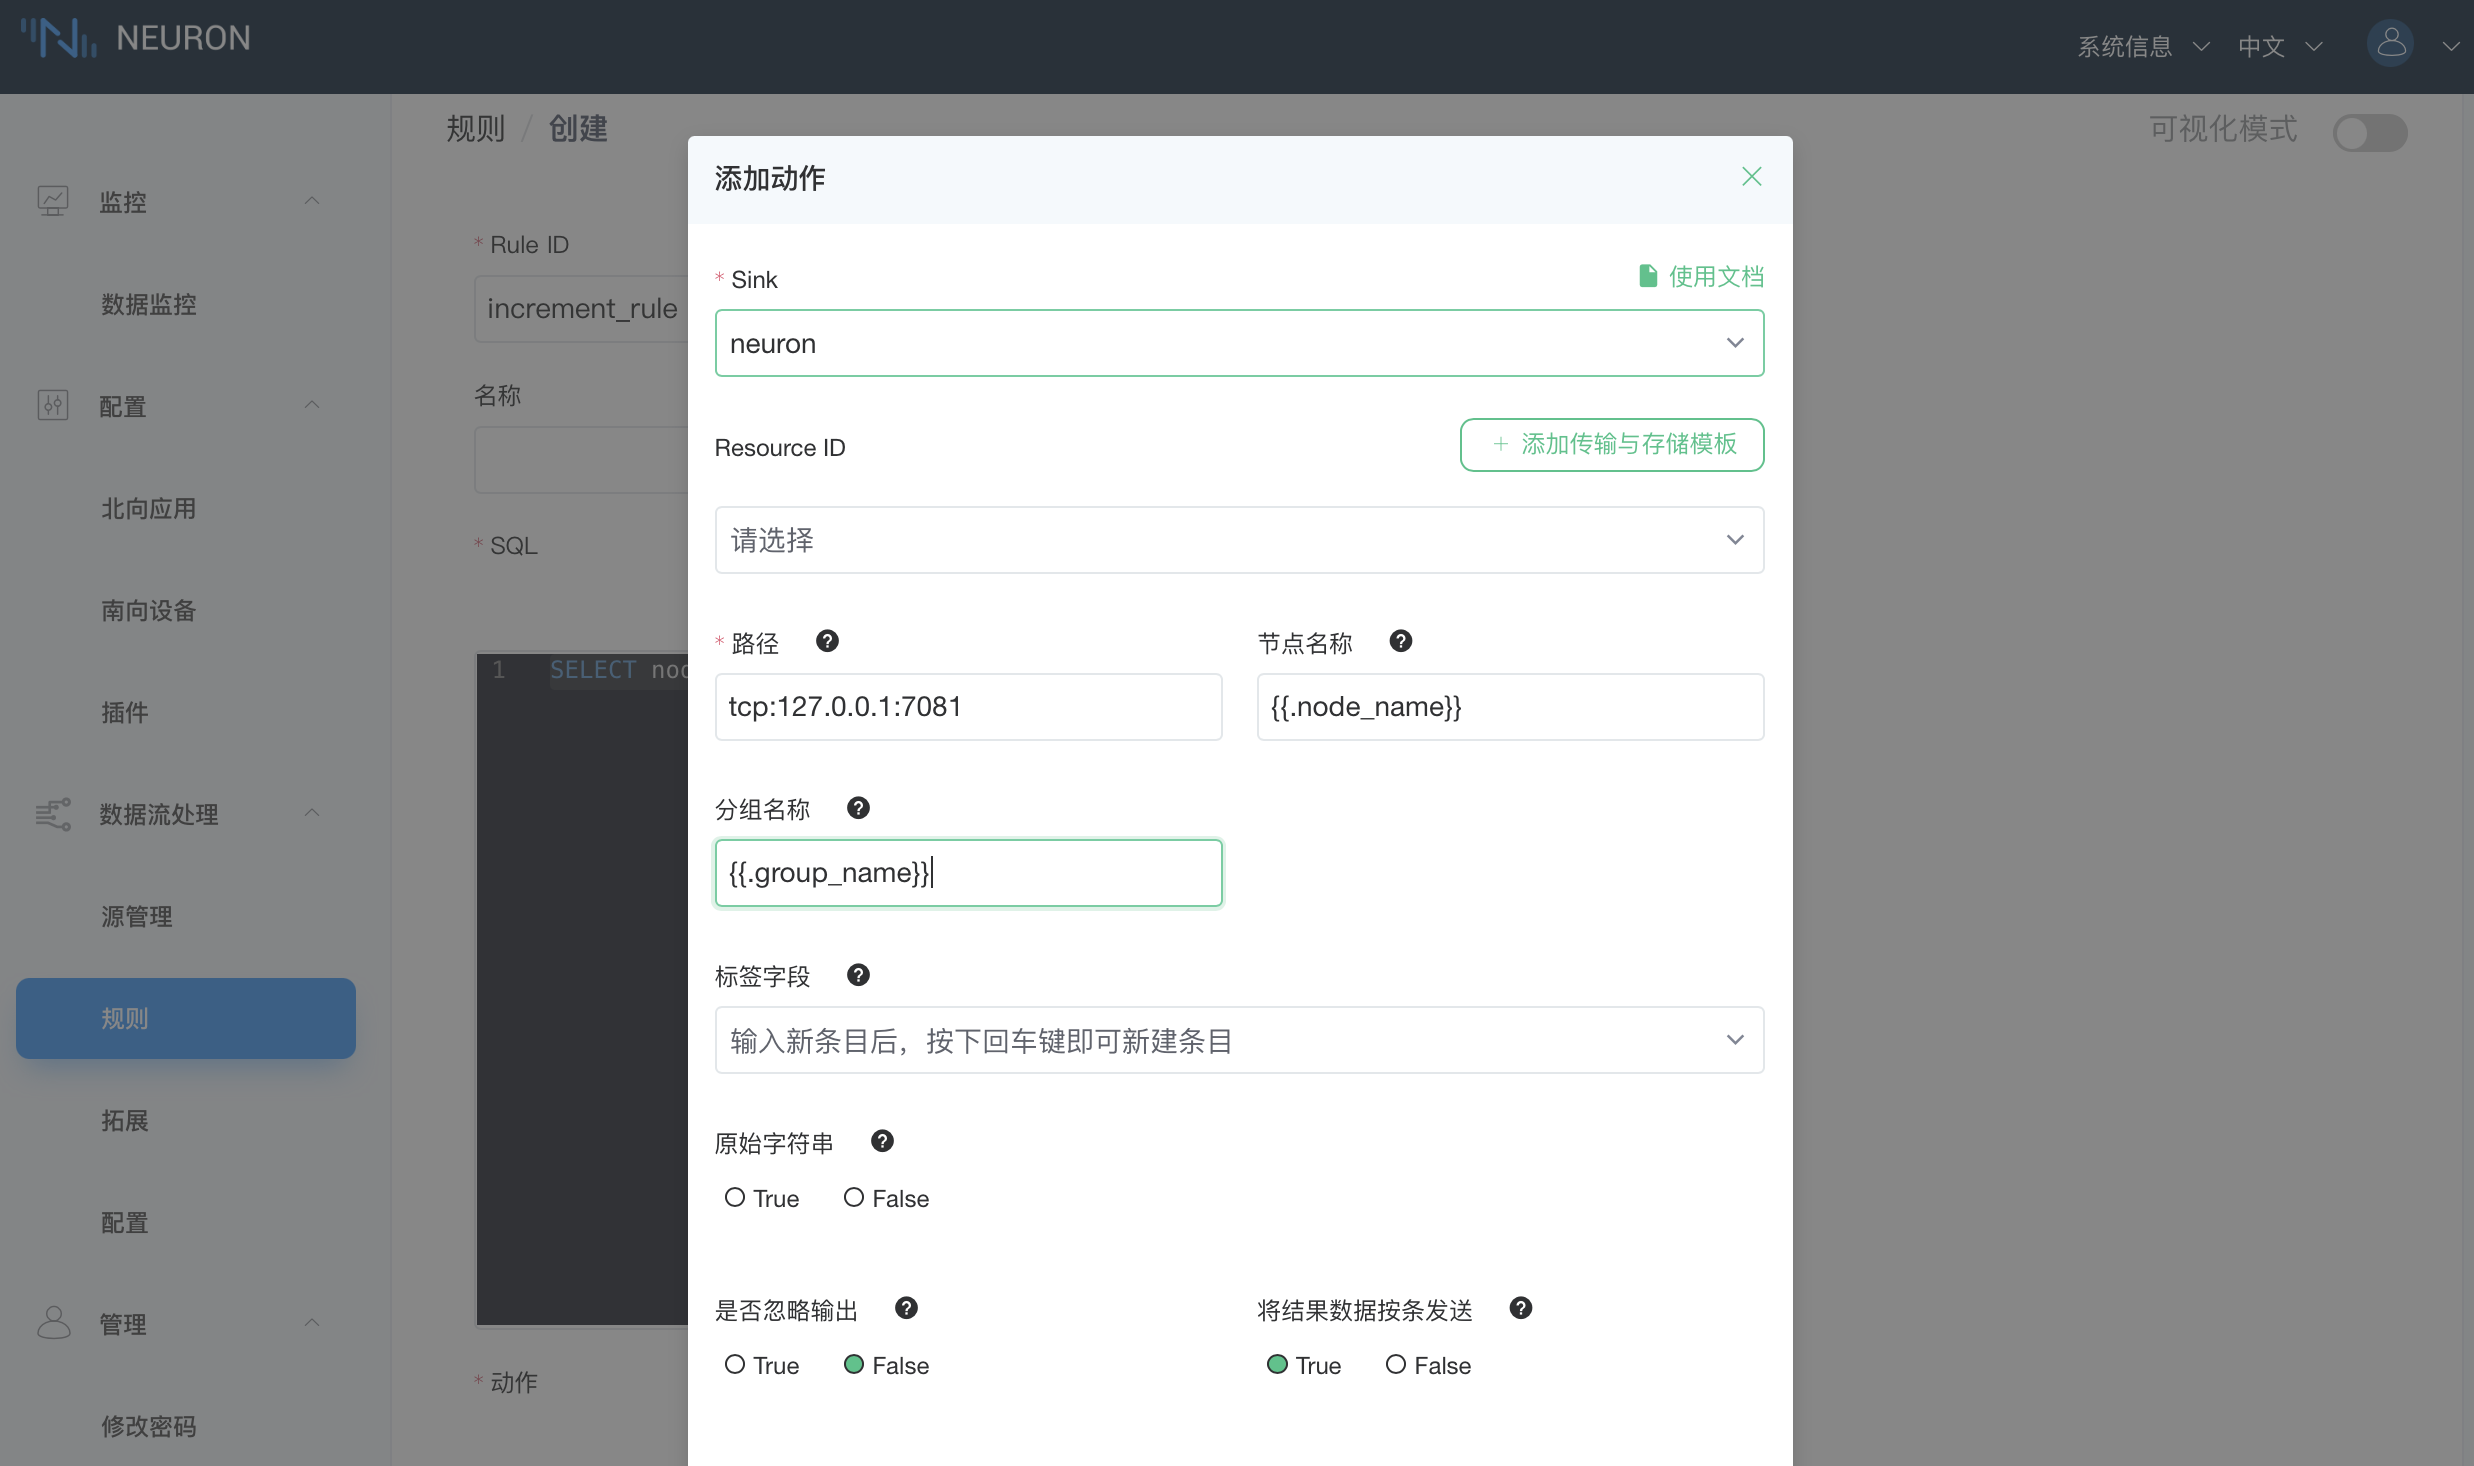Collapse the 数据流处理 sidebar section
Image resolution: width=2474 pixels, height=1466 pixels.
point(312,813)
